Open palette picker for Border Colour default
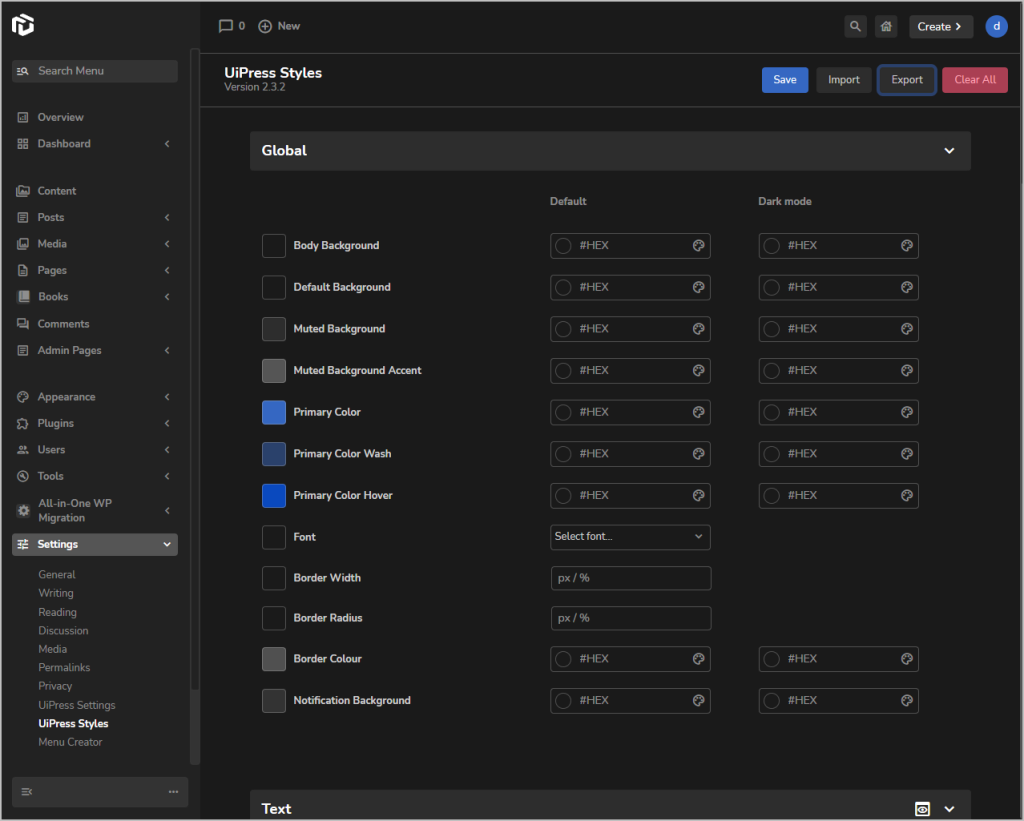 698,659
